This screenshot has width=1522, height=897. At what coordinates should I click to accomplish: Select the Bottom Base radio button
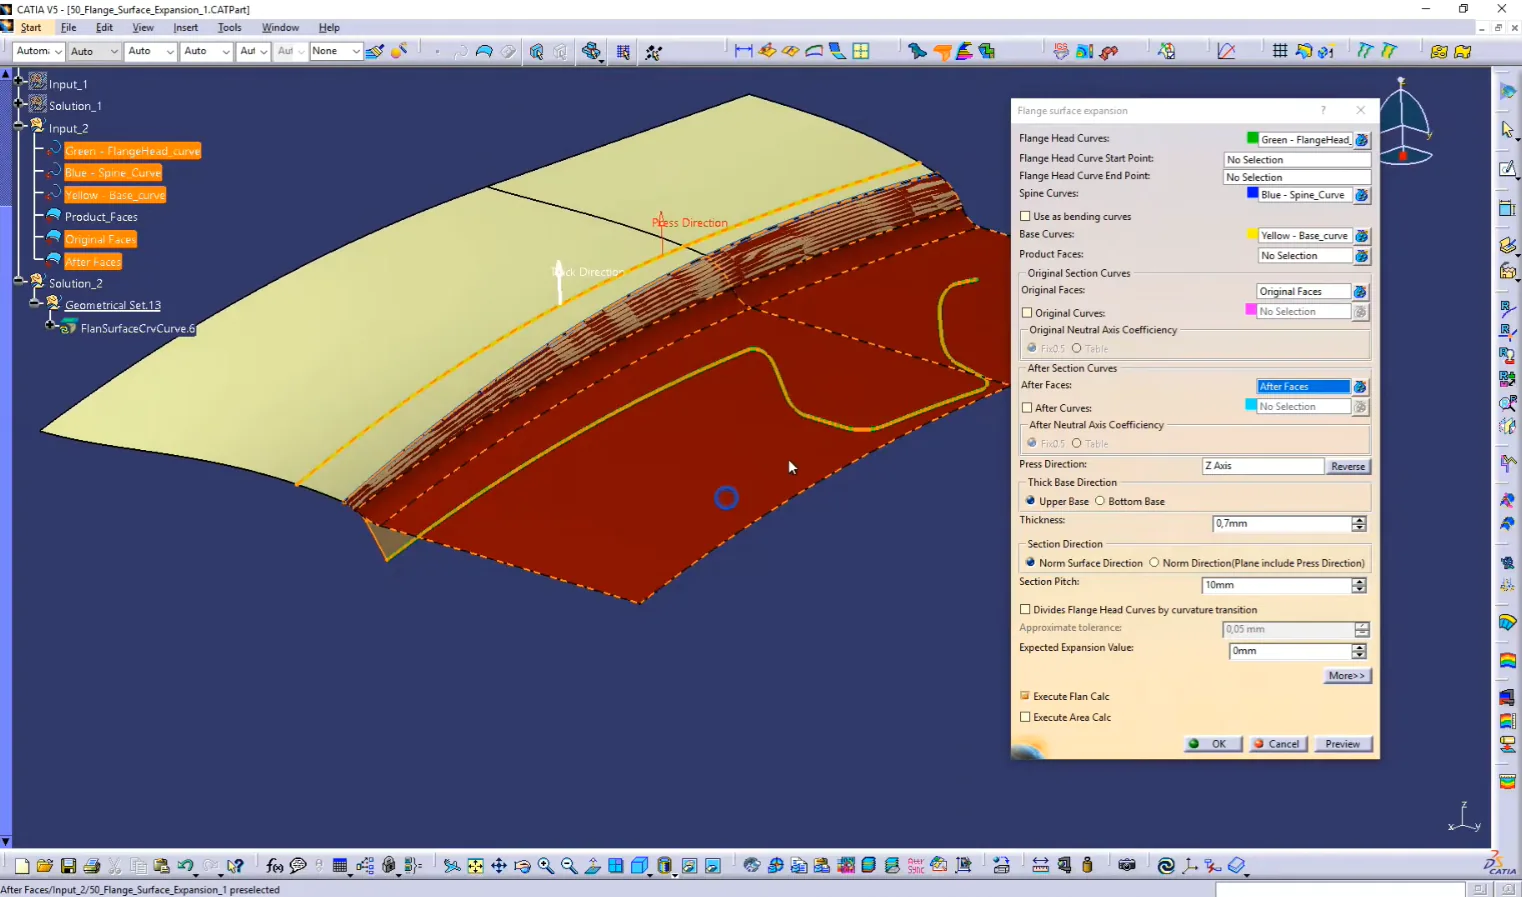pyautogui.click(x=1100, y=501)
